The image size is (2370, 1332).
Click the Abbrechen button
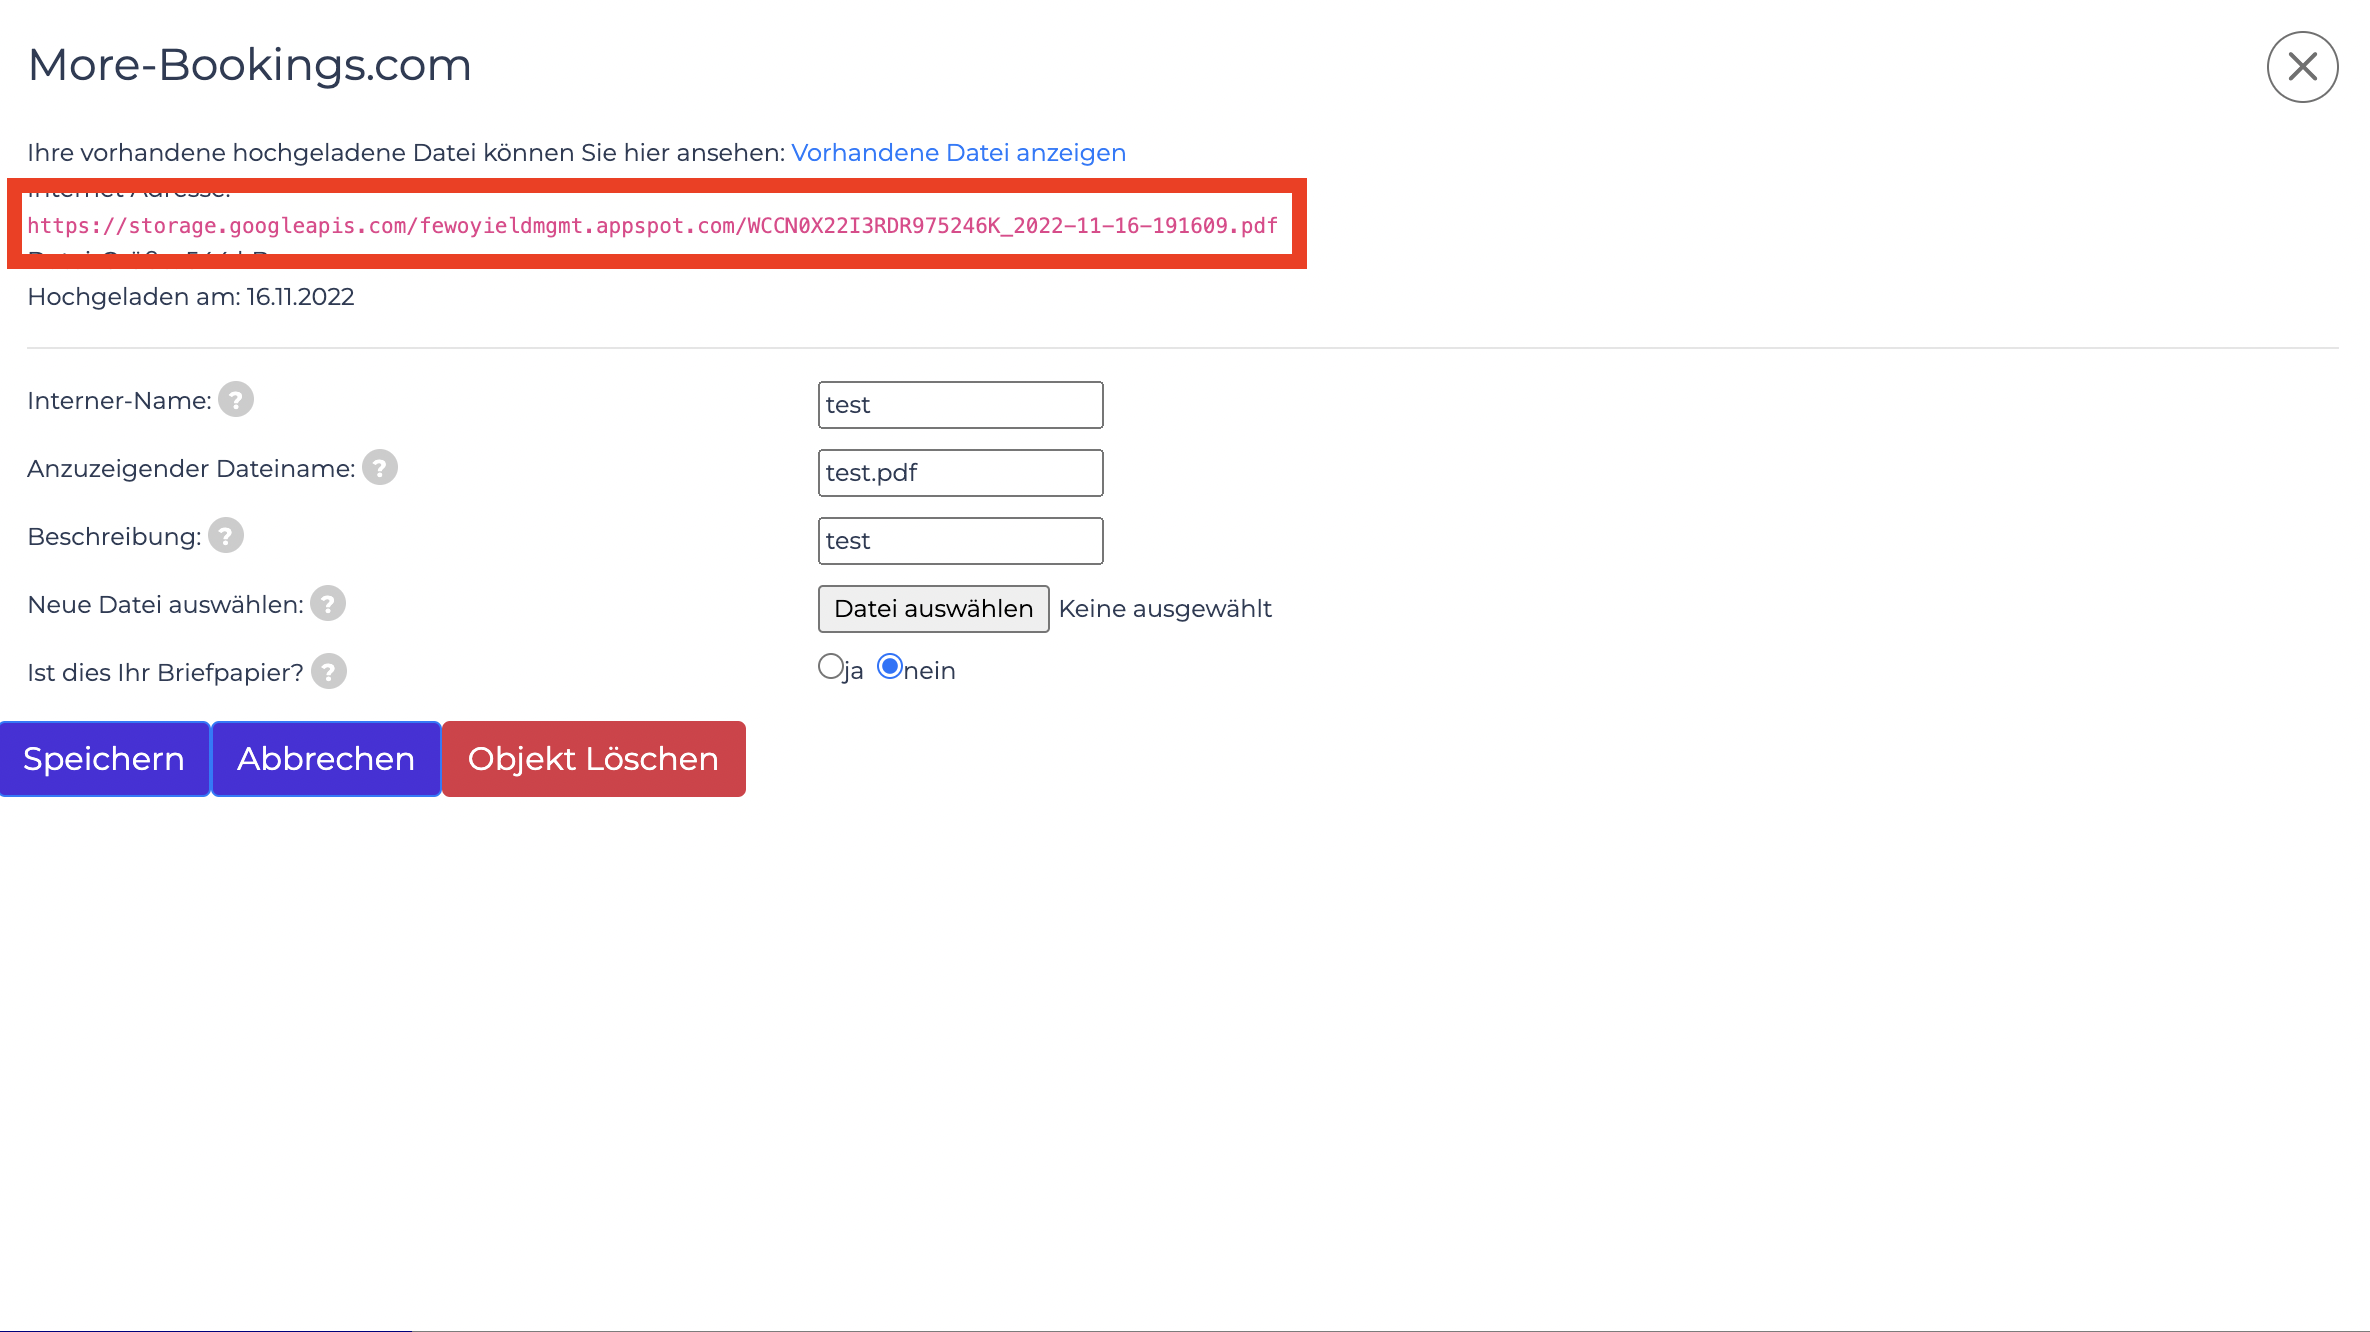[326, 759]
